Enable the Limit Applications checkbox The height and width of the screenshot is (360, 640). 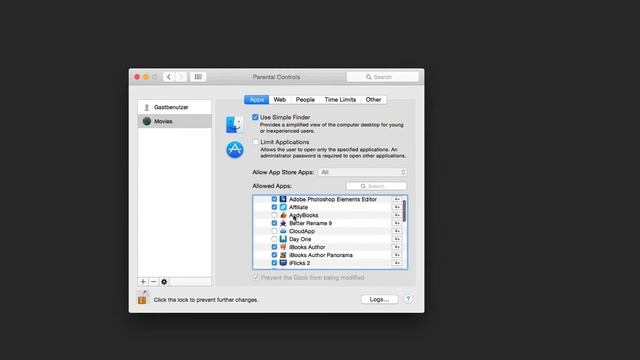(255, 142)
